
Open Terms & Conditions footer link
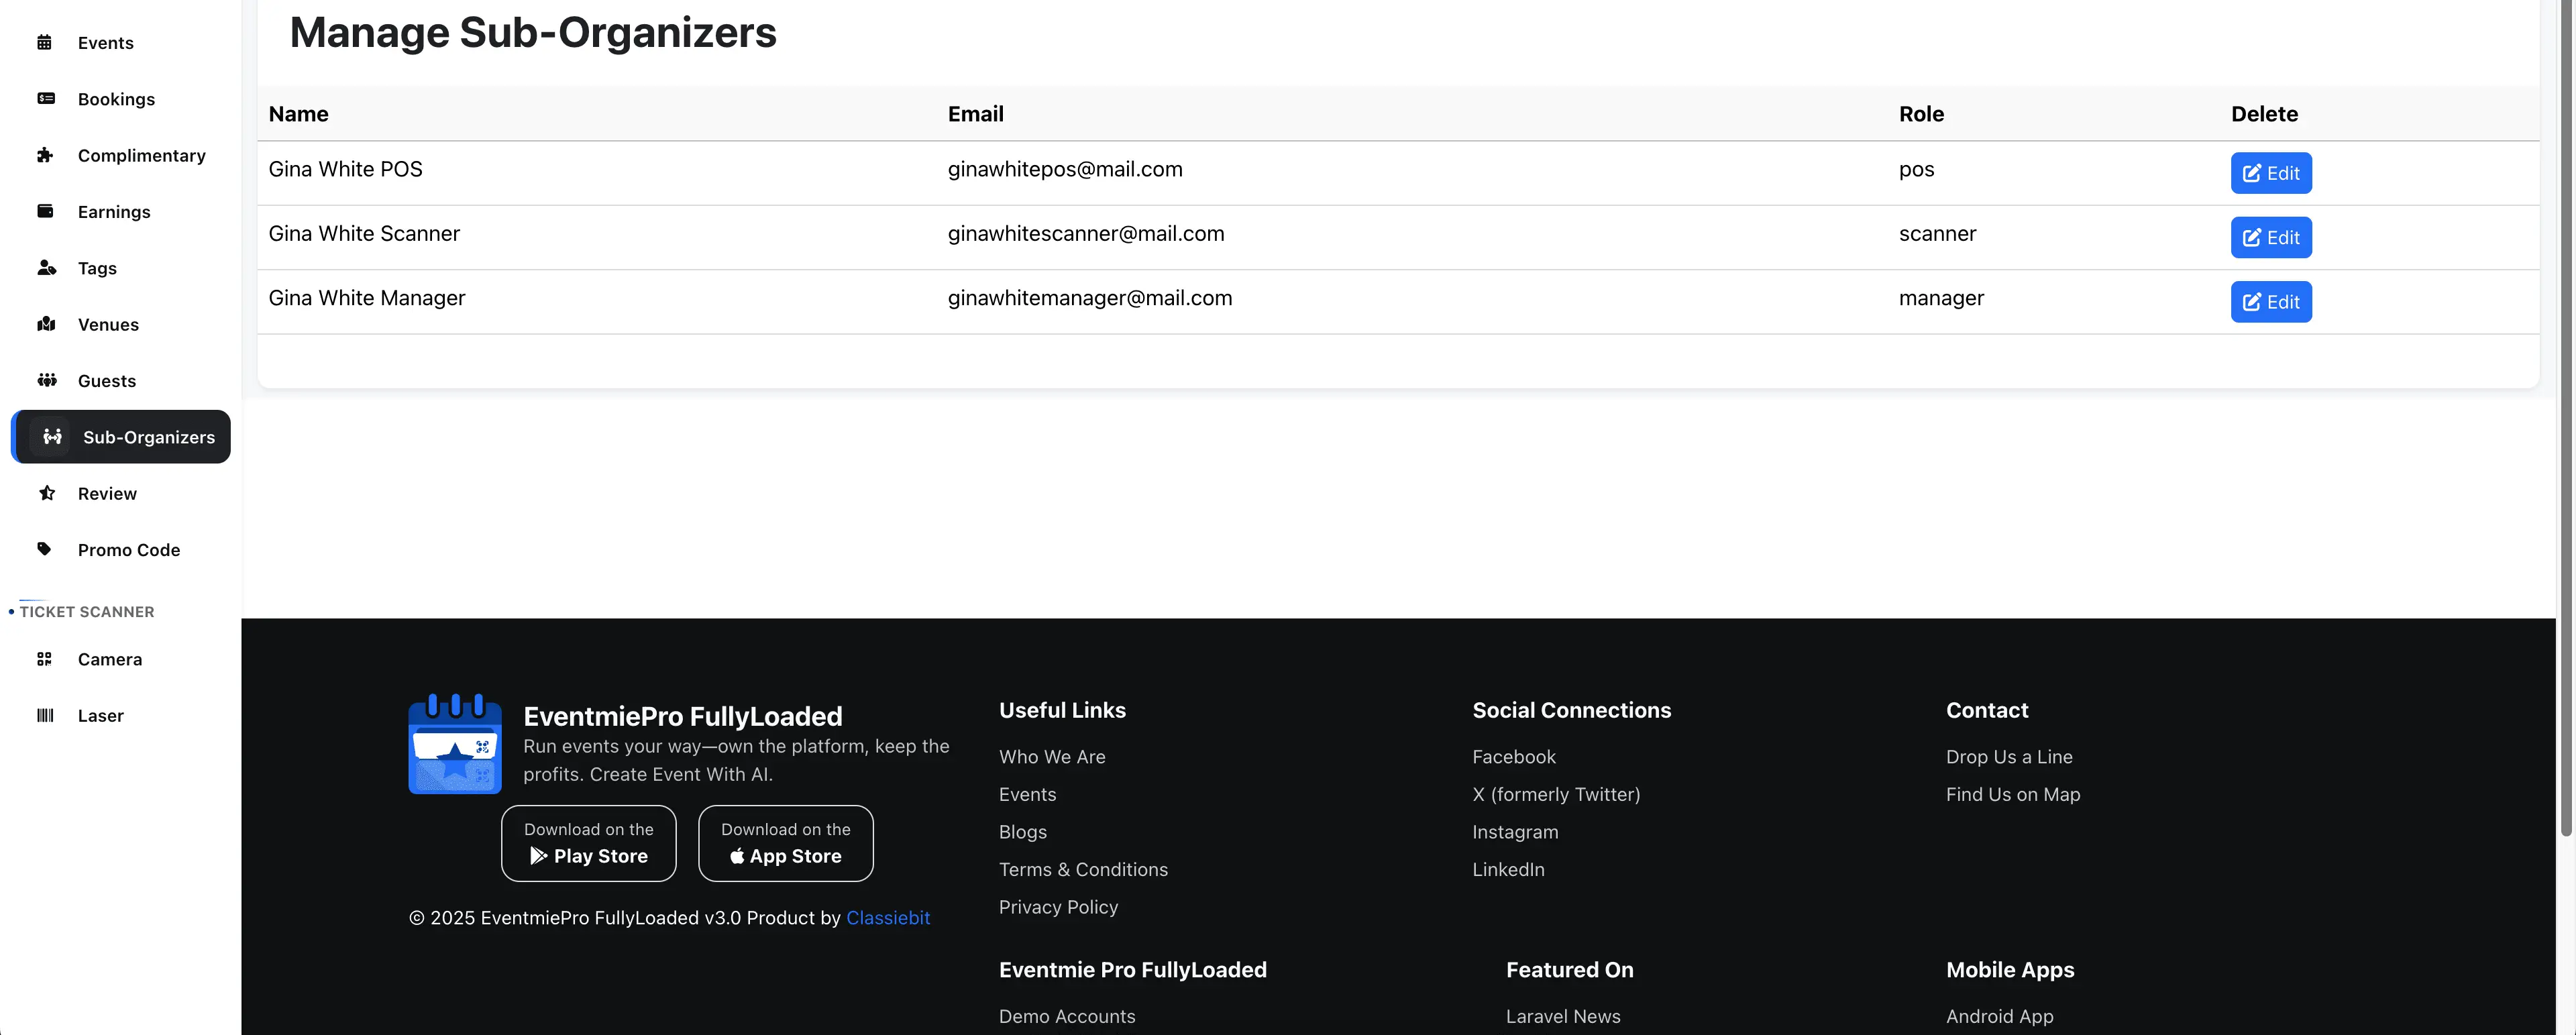click(x=1083, y=869)
